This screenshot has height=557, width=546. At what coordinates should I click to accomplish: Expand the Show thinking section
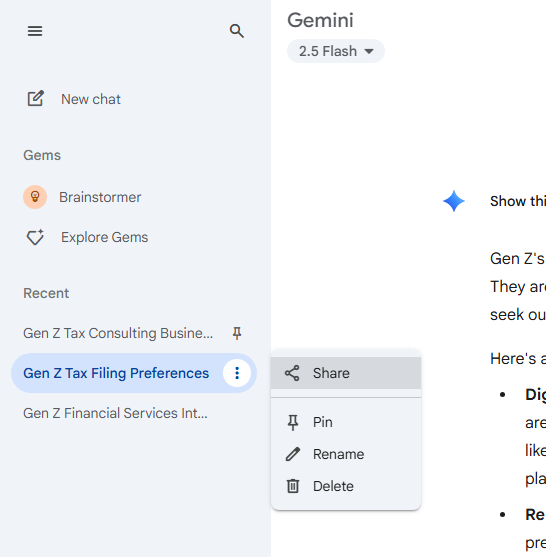[518, 201]
